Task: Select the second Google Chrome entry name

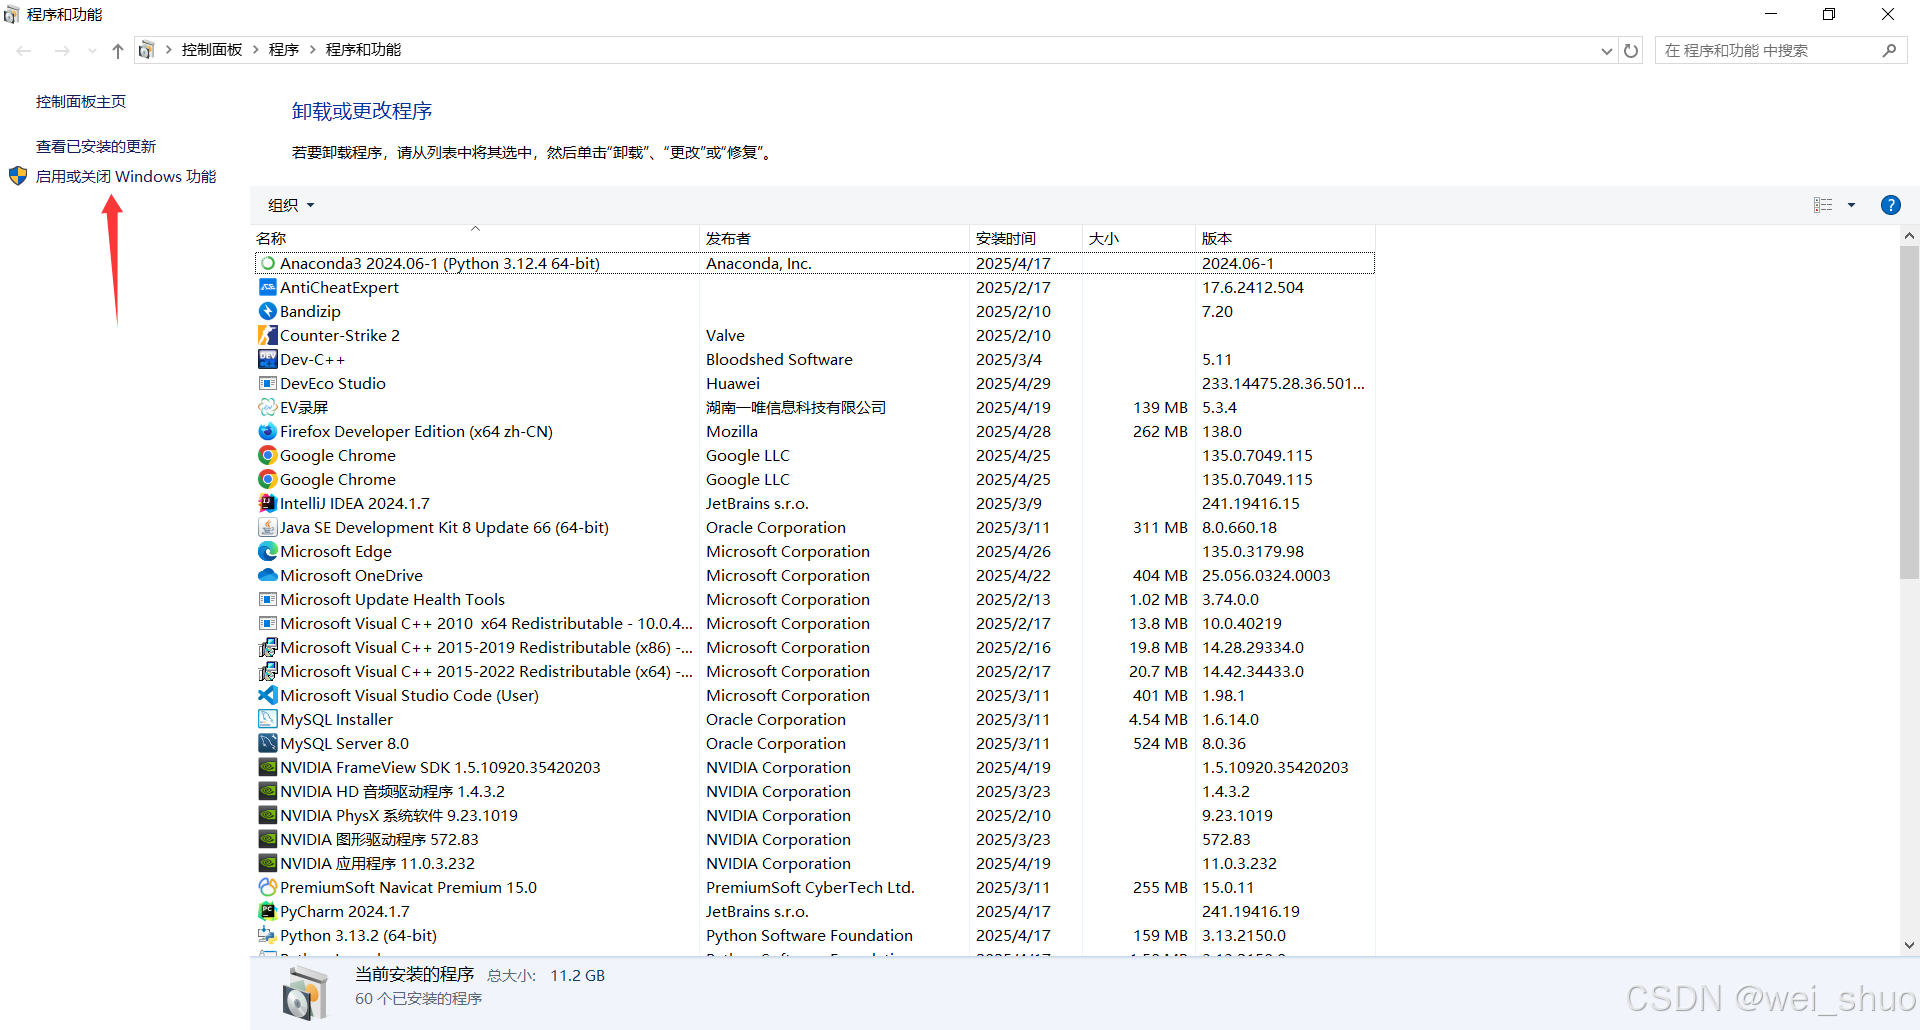Action: pos(338,480)
